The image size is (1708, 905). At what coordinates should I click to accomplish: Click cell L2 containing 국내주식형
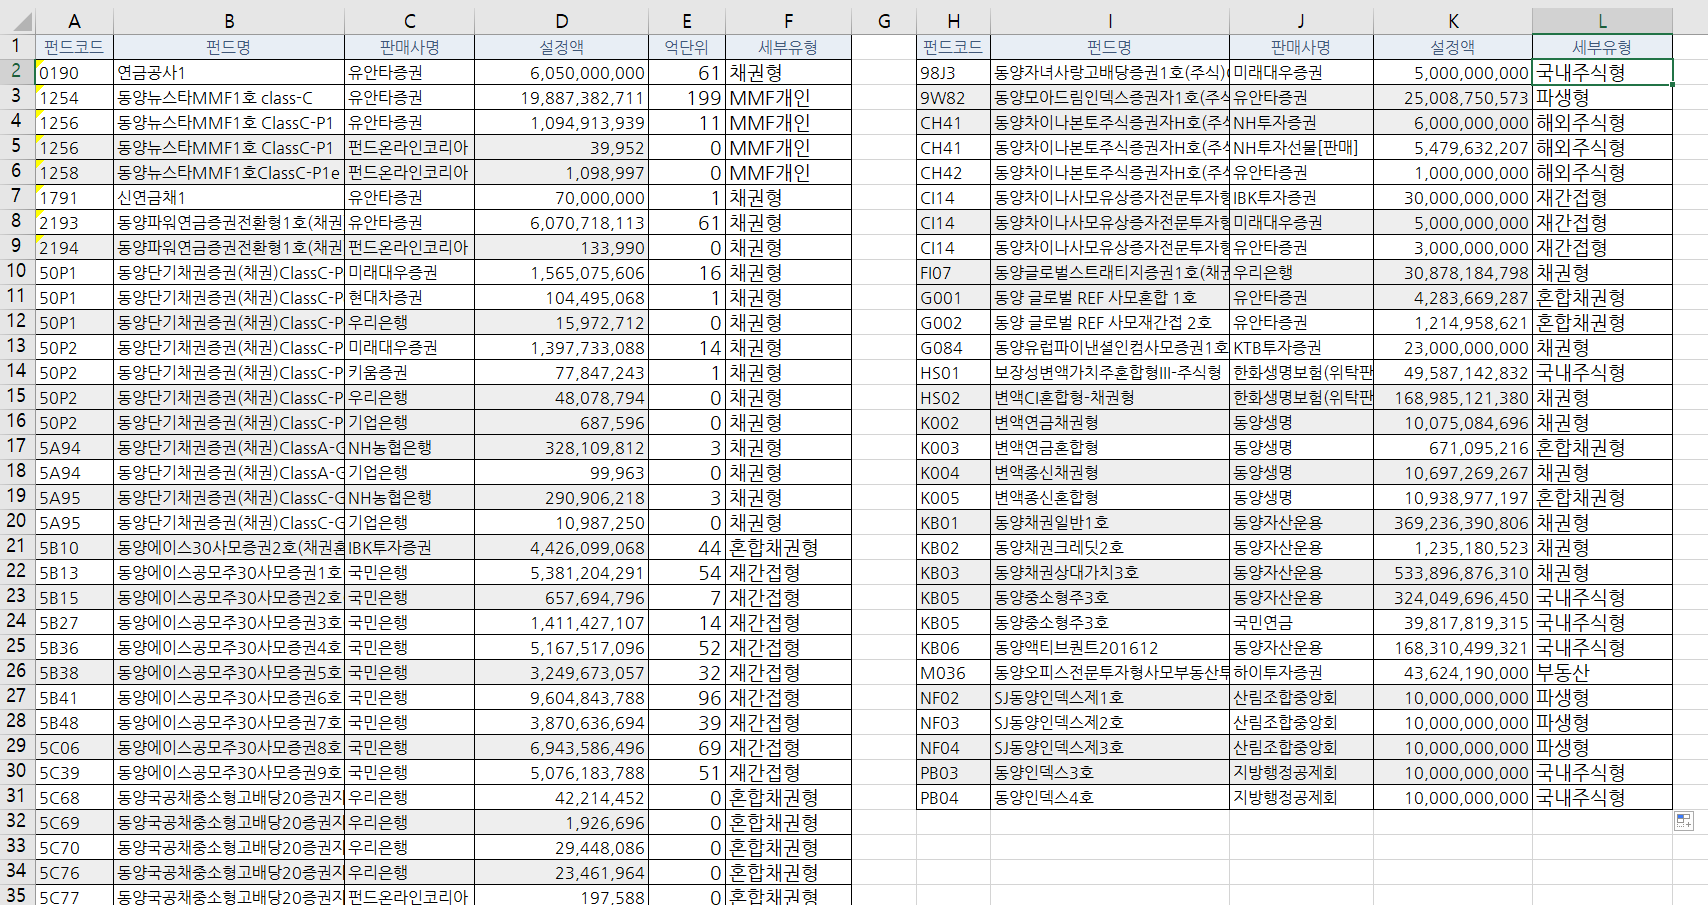tap(1602, 72)
